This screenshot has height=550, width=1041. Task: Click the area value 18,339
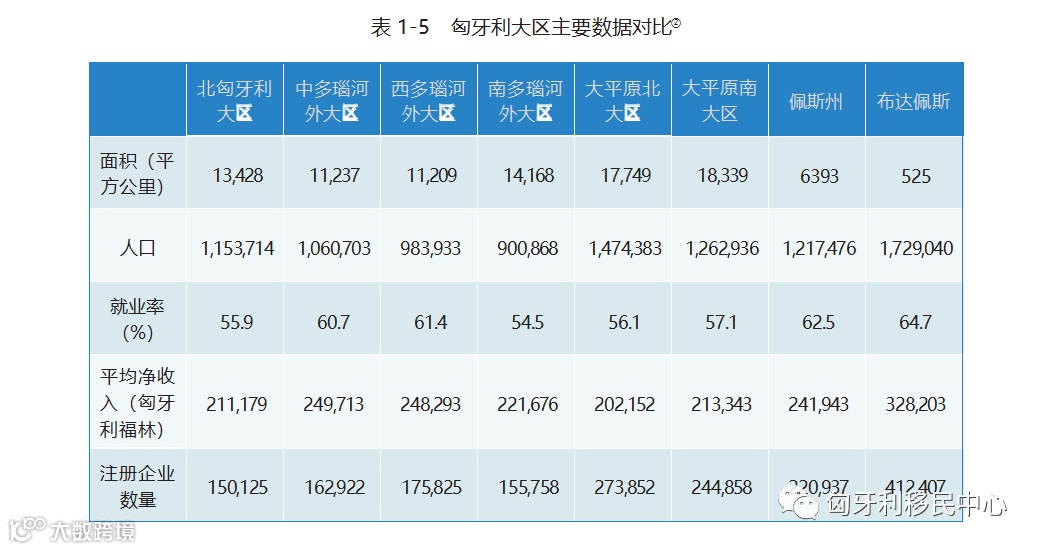(722, 175)
